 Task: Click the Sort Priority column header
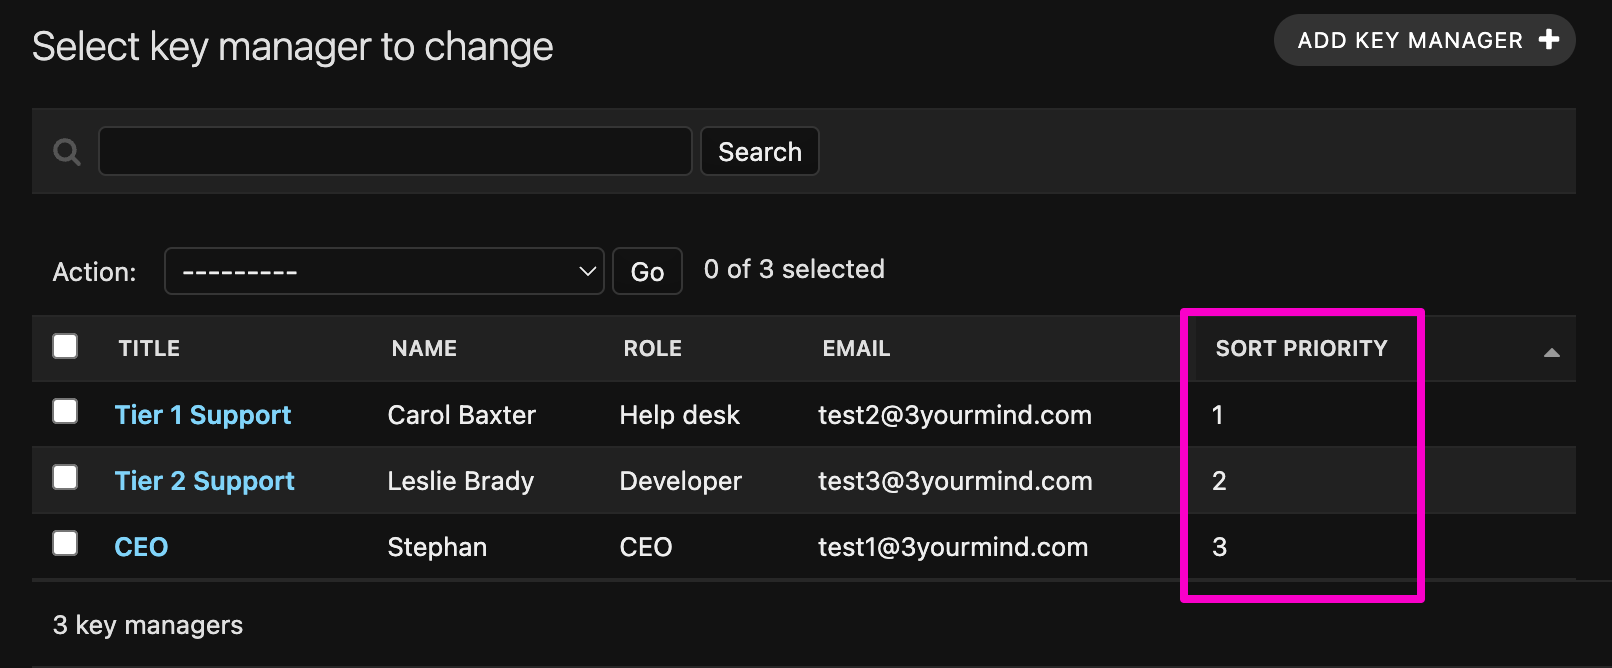pyautogui.click(x=1301, y=349)
